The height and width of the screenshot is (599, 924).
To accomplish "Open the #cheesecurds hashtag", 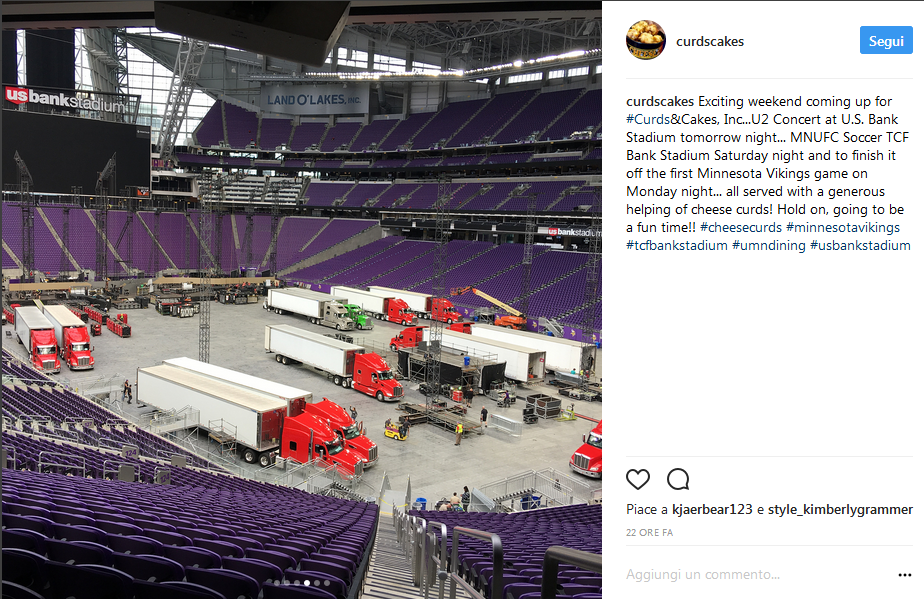I will (x=741, y=228).
